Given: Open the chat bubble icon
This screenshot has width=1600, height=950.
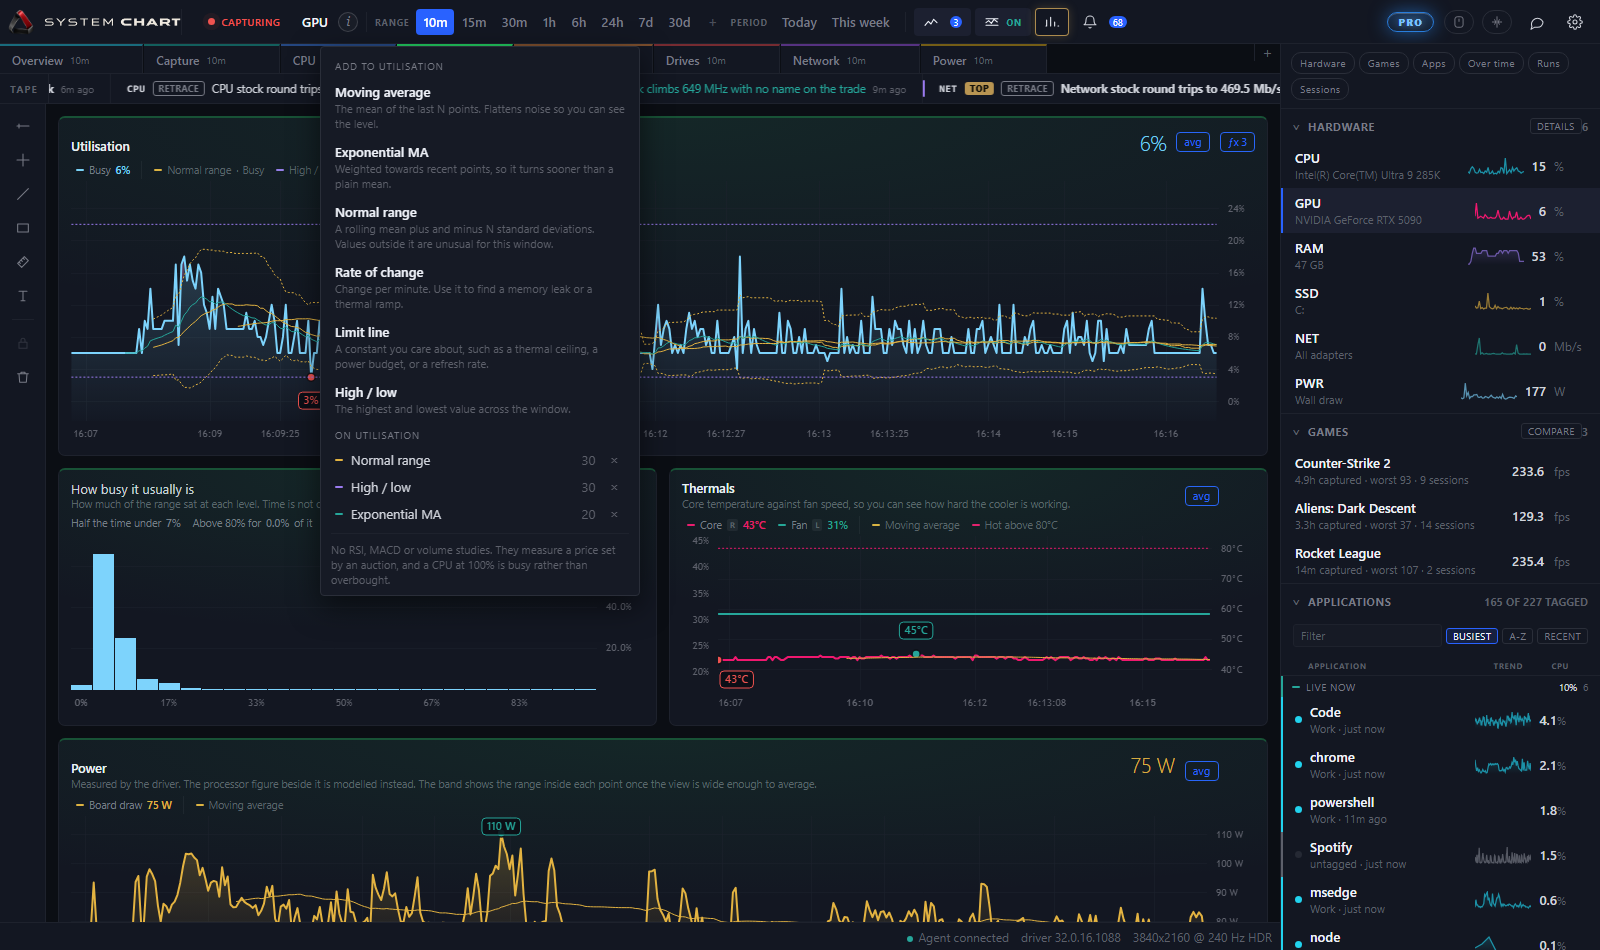Looking at the screenshot, I should (x=1537, y=22).
